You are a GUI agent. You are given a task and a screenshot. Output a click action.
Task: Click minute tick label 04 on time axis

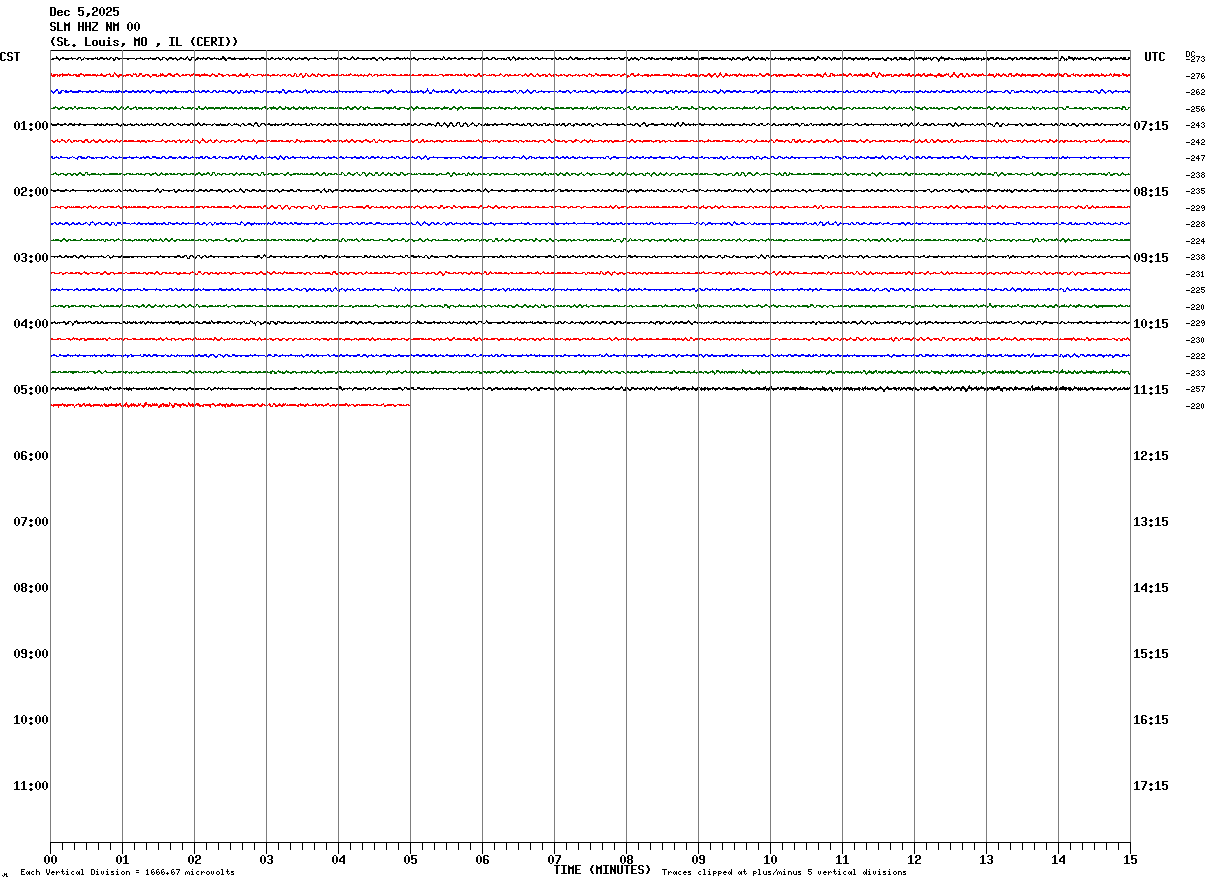tap(338, 860)
